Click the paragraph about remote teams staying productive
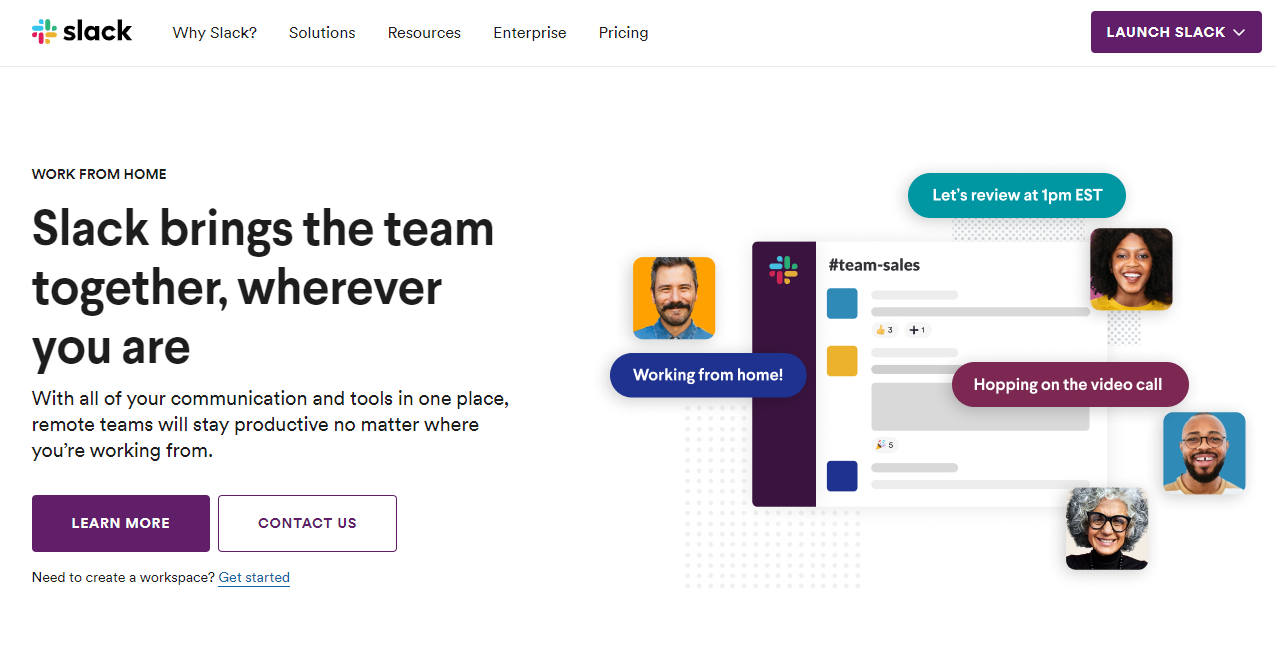The image size is (1276, 656). pyautogui.click(x=271, y=425)
